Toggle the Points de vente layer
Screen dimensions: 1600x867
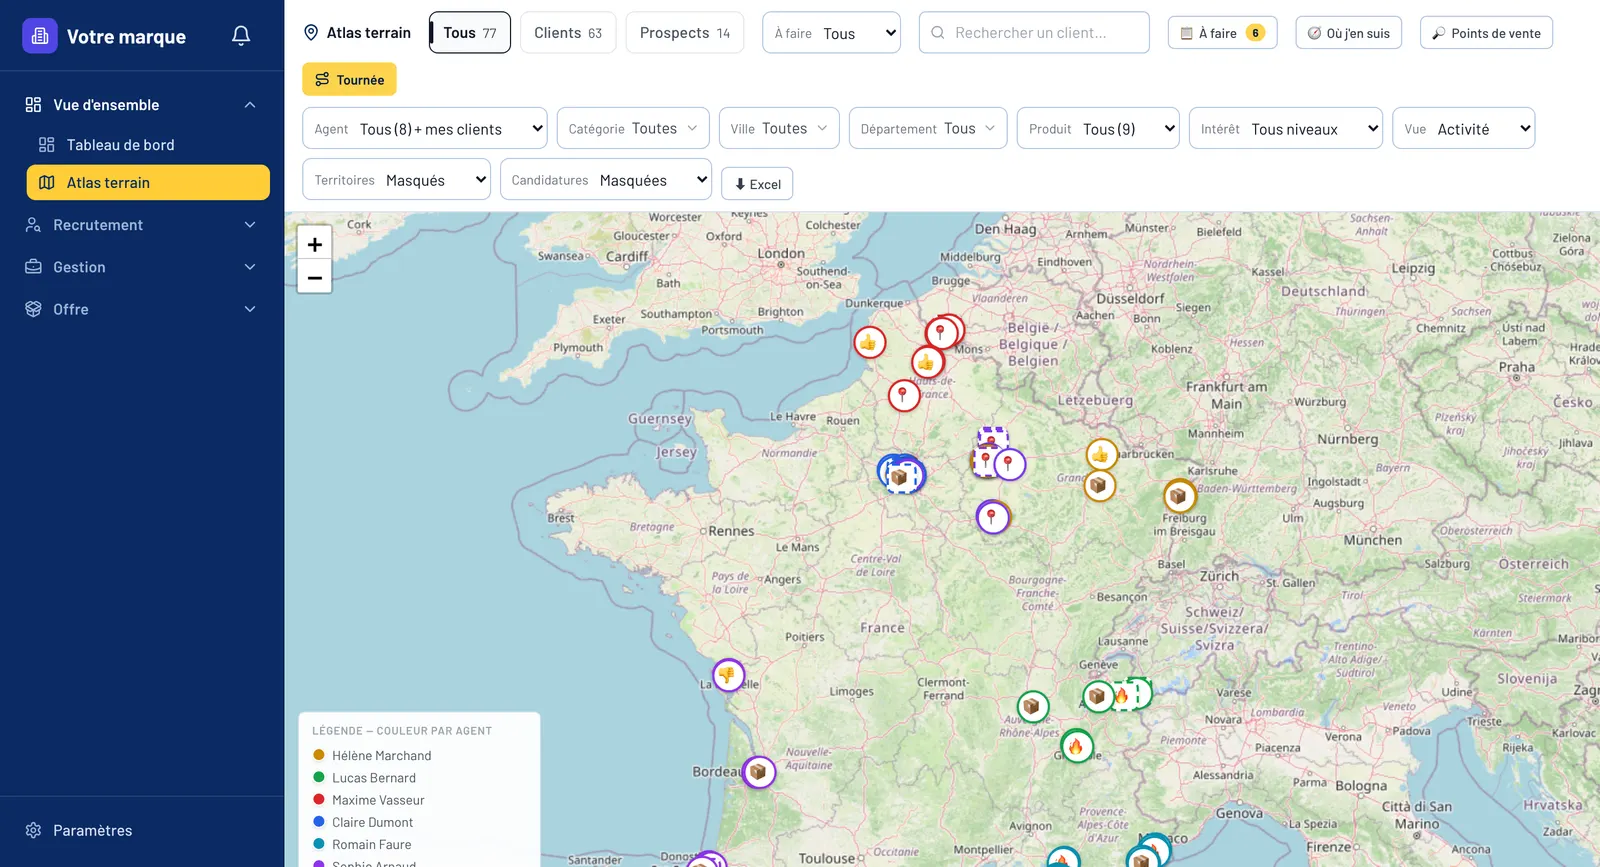1486,33
